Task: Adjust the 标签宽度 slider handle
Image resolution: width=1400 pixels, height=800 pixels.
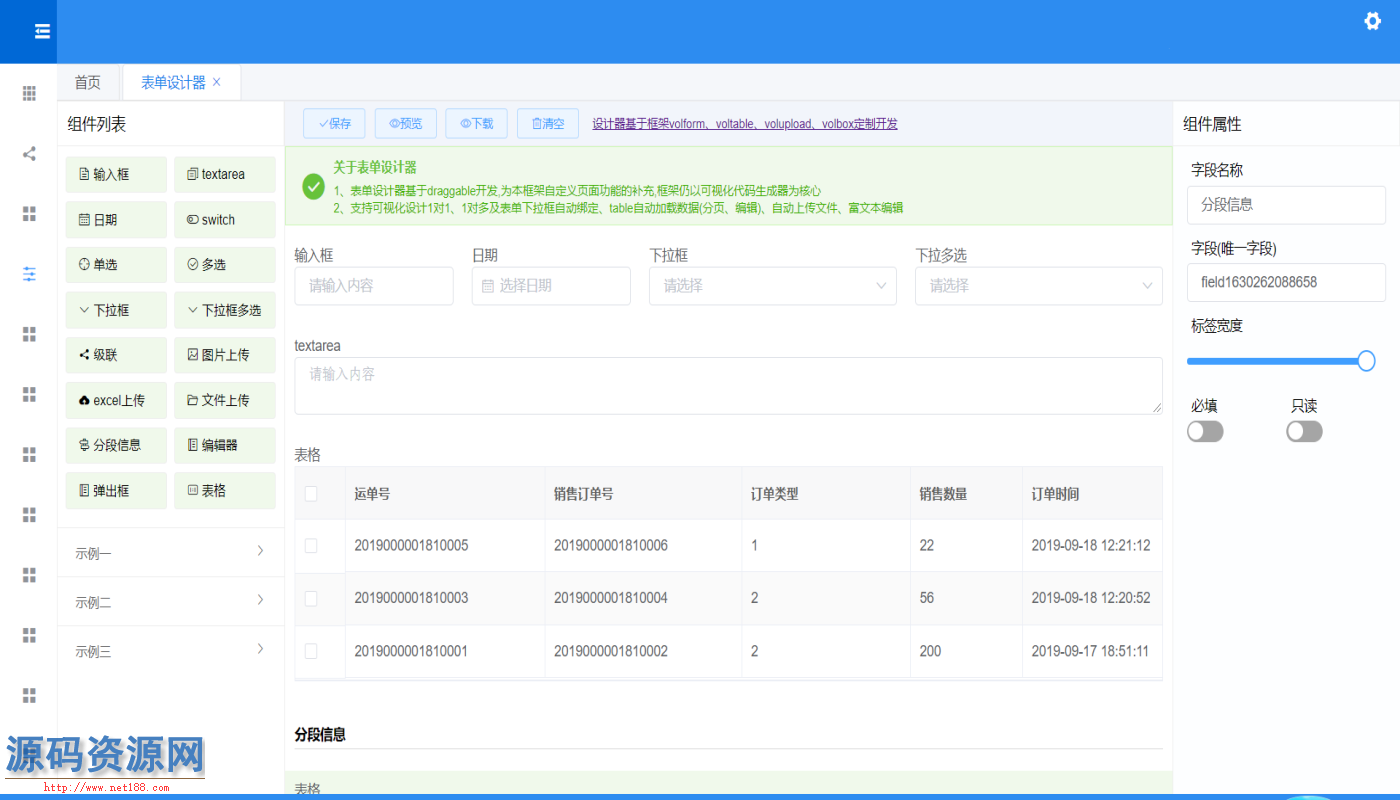Action: pyautogui.click(x=1366, y=361)
